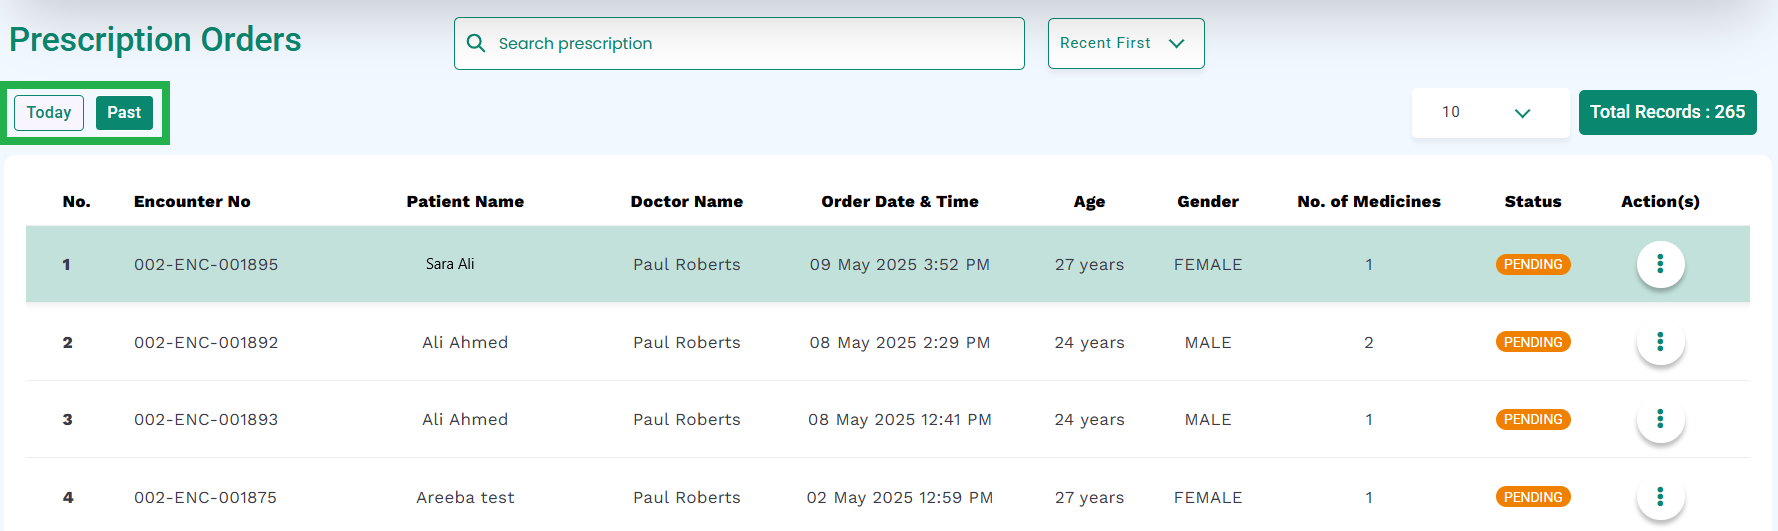Click PENDING status badge for Sara Ali
1778x531 pixels.
(x=1533, y=264)
